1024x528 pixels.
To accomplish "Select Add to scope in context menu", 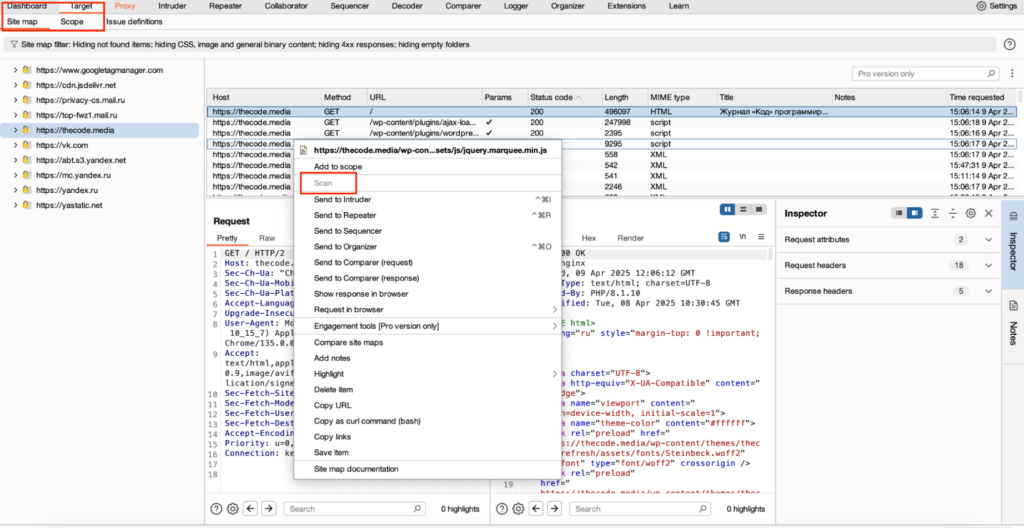I will point(428,167).
